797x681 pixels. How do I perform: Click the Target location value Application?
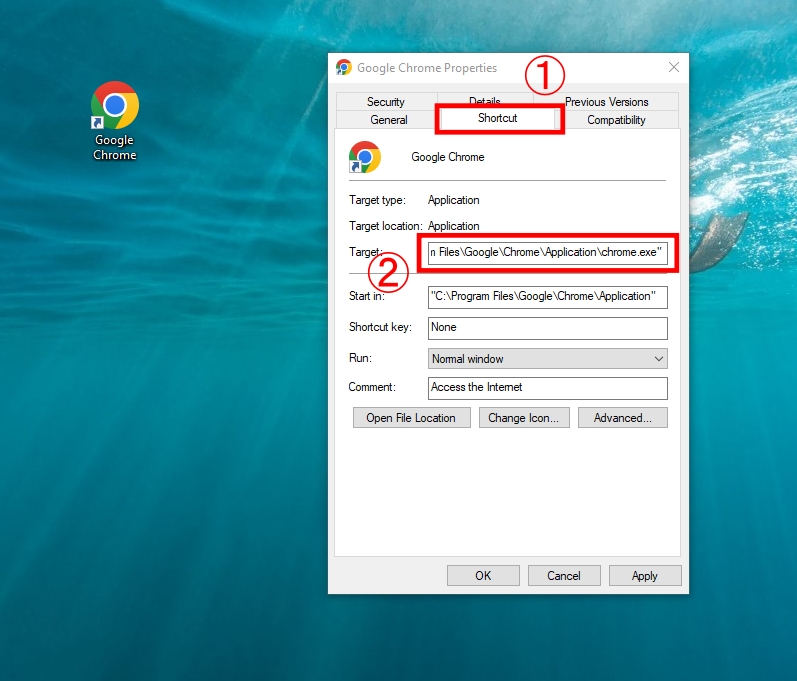click(x=453, y=226)
